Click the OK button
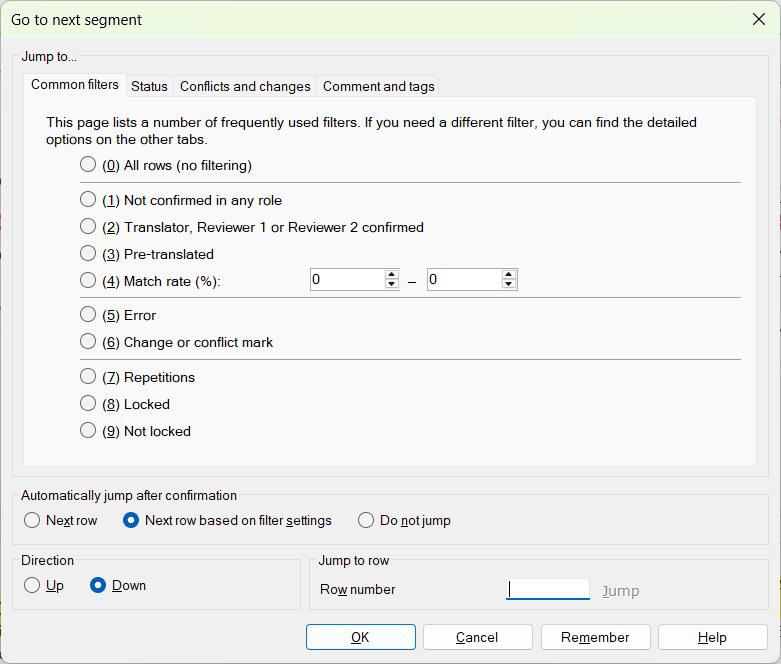The height and width of the screenshot is (664, 781). (x=360, y=637)
